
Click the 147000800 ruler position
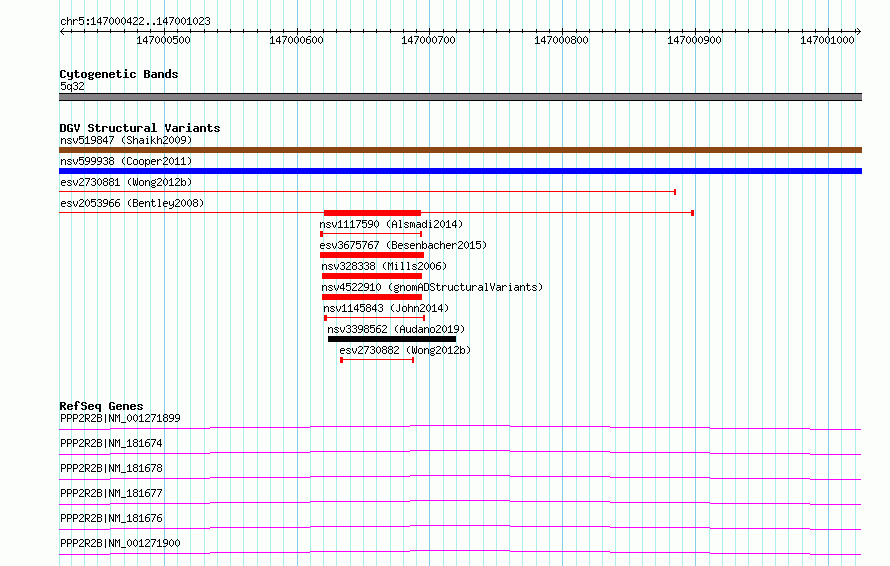coord(561,40)
